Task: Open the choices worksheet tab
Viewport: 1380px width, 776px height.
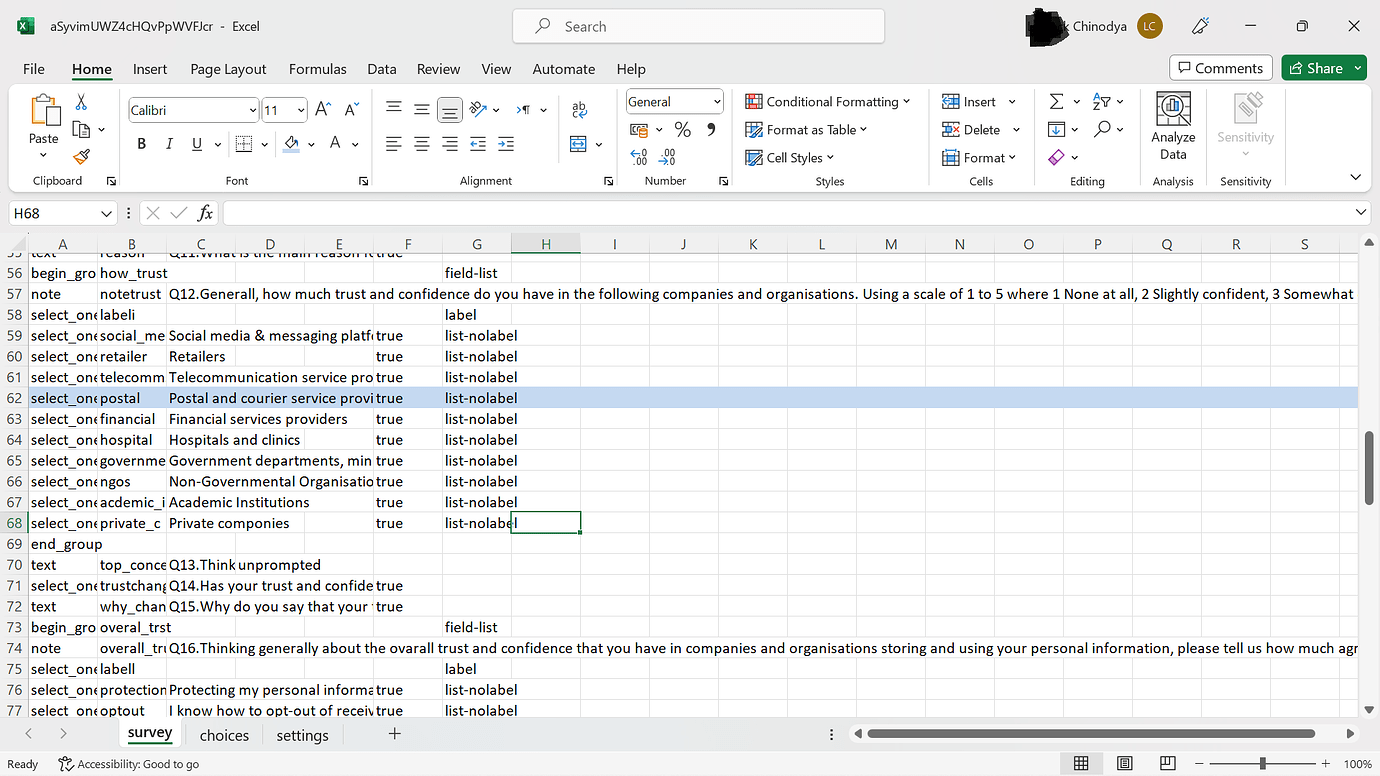Action: 224,735
